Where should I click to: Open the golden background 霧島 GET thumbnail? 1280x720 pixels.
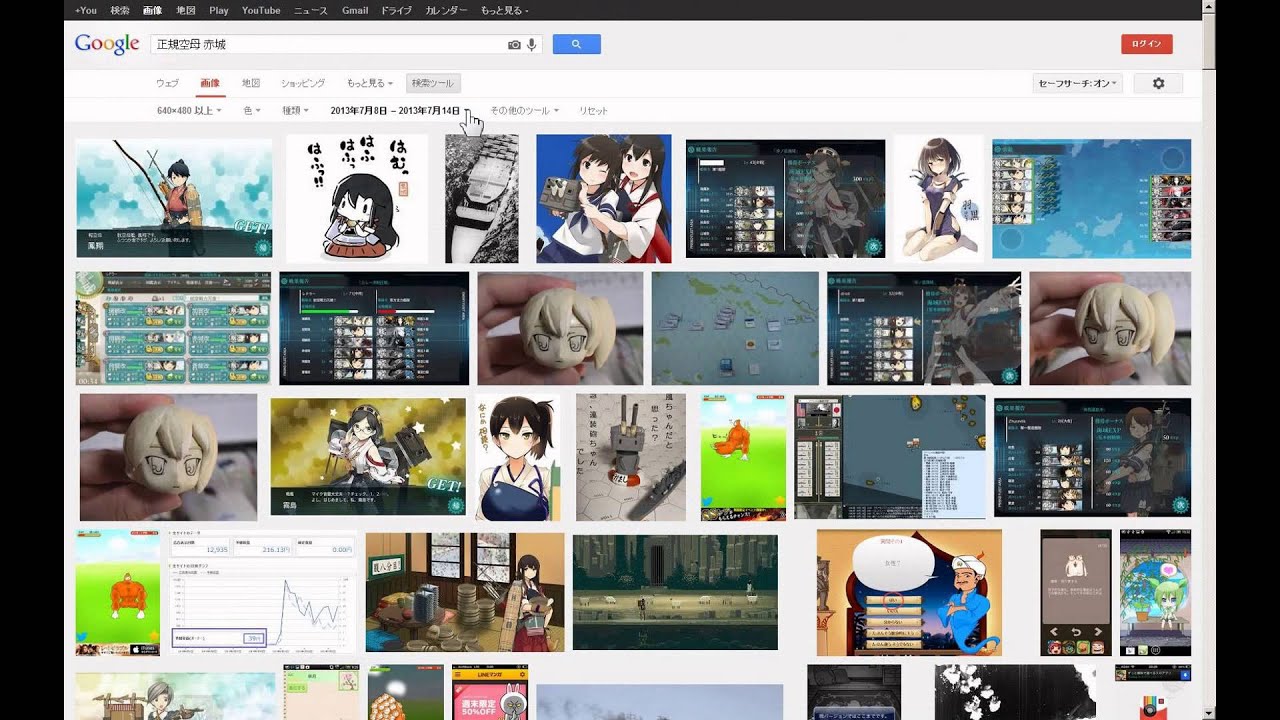point(368,456)
